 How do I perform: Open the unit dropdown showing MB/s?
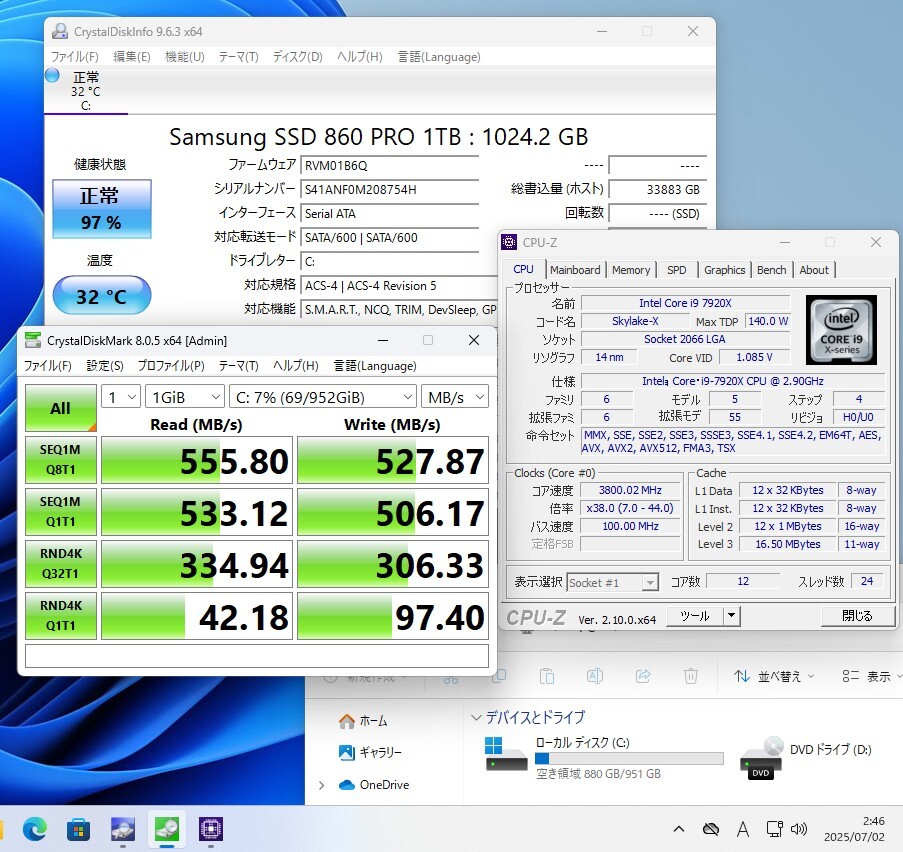(455, 397)
